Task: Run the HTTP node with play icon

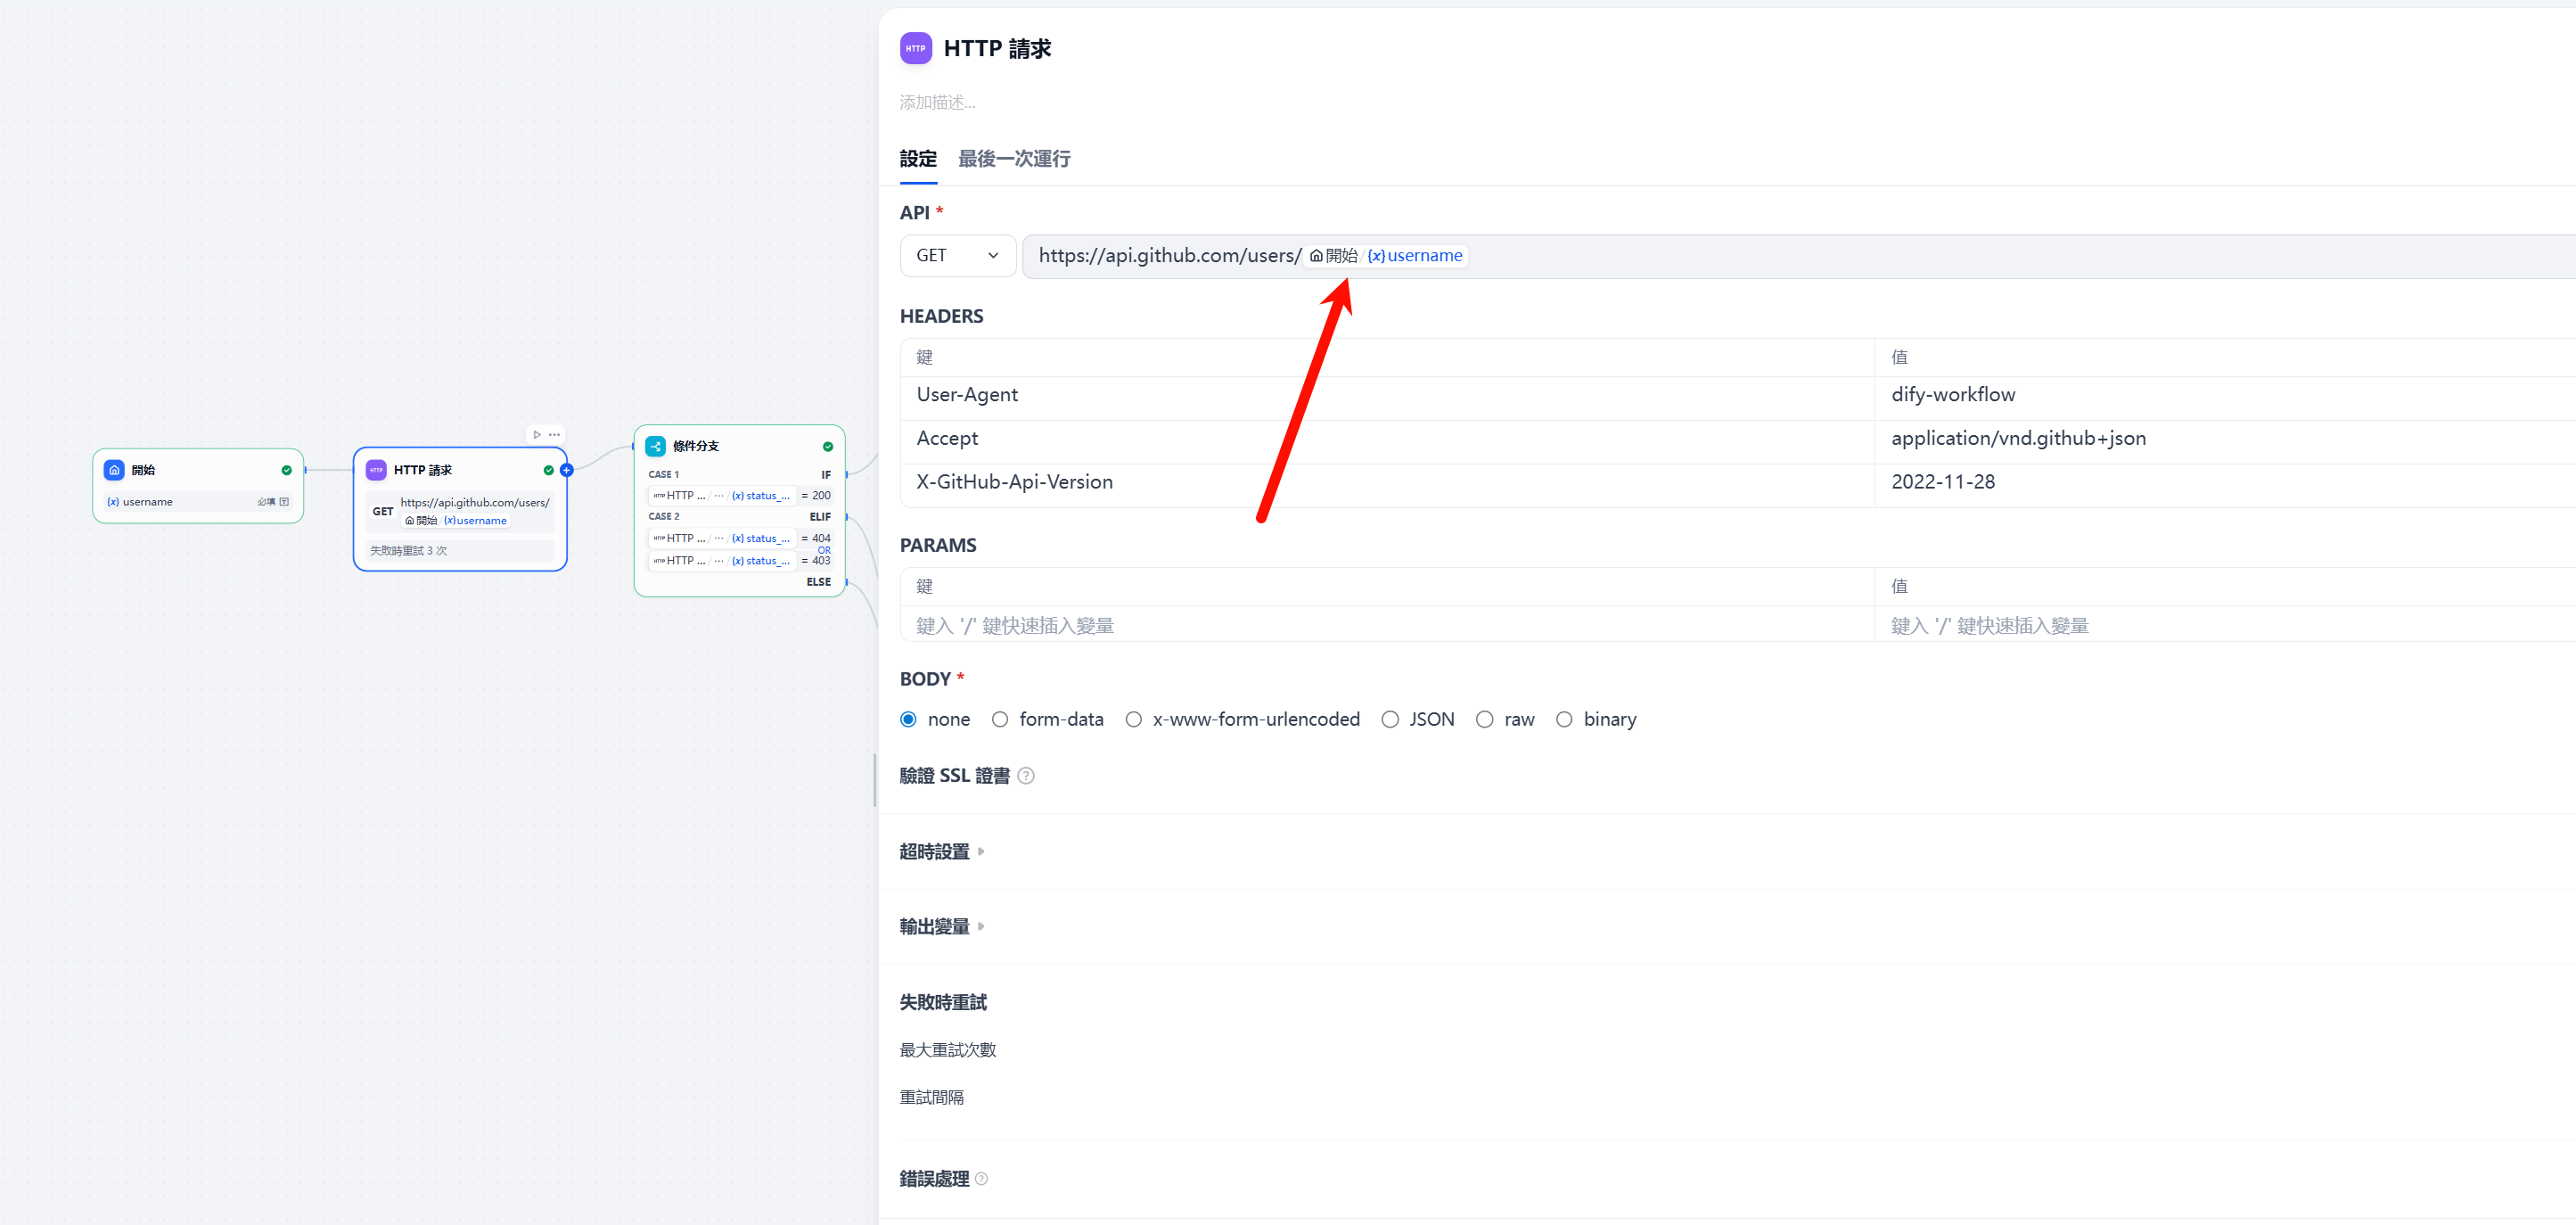Action: point(537,435)
